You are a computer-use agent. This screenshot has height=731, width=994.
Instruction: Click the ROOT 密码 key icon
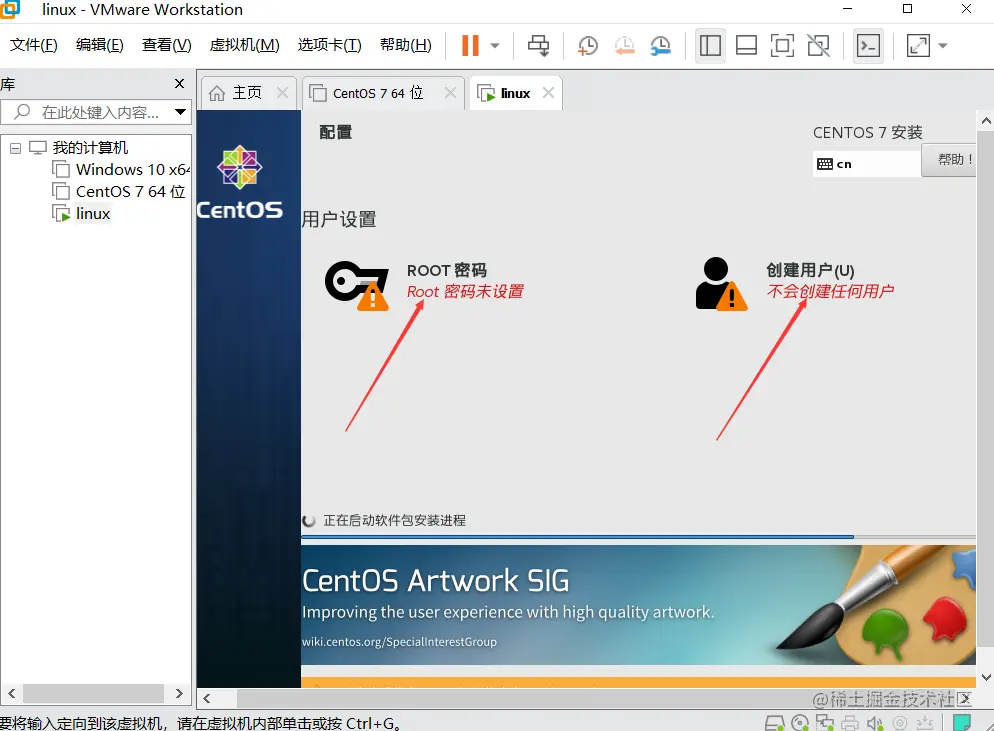[357, 285]
